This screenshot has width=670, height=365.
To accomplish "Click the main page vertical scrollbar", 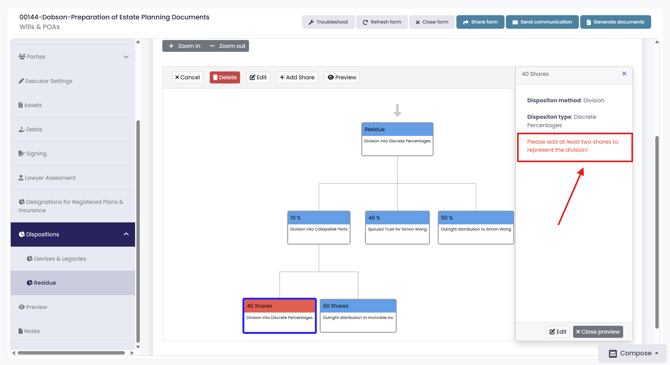I will pyautogui.click(x=657, y=232).
